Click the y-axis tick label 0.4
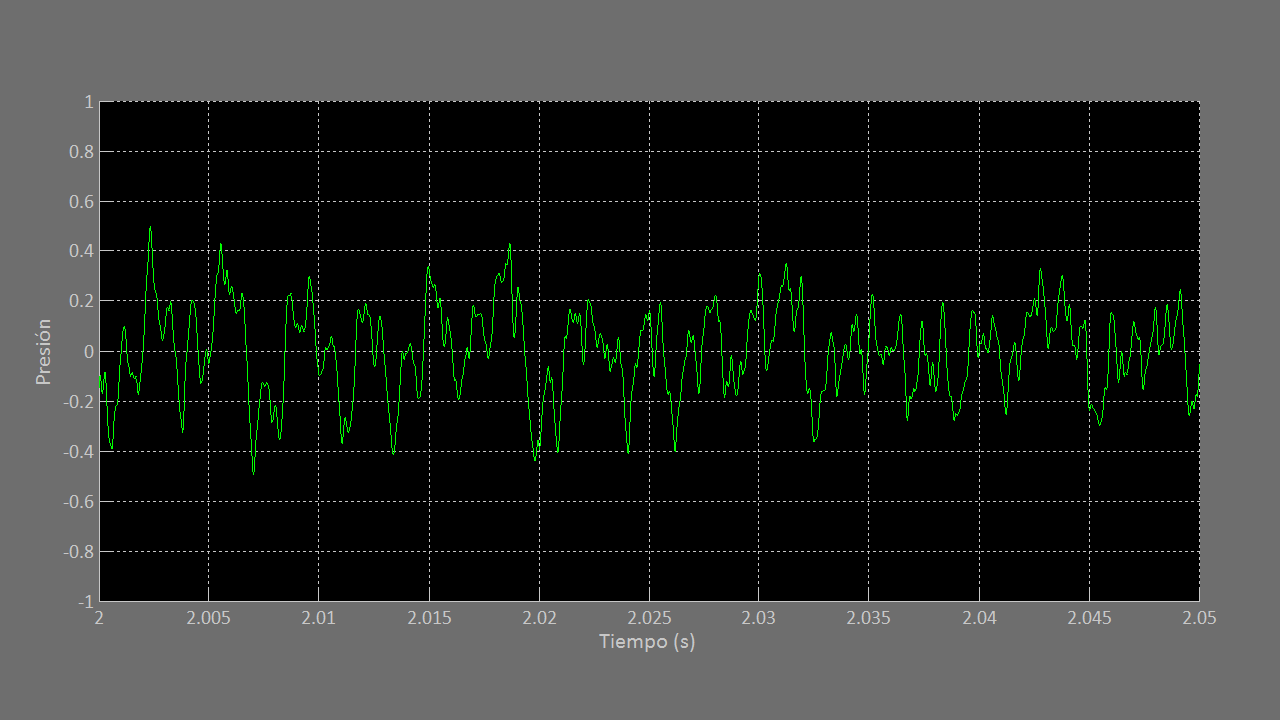The image size is (1280, 720). (x=81, y=252)
